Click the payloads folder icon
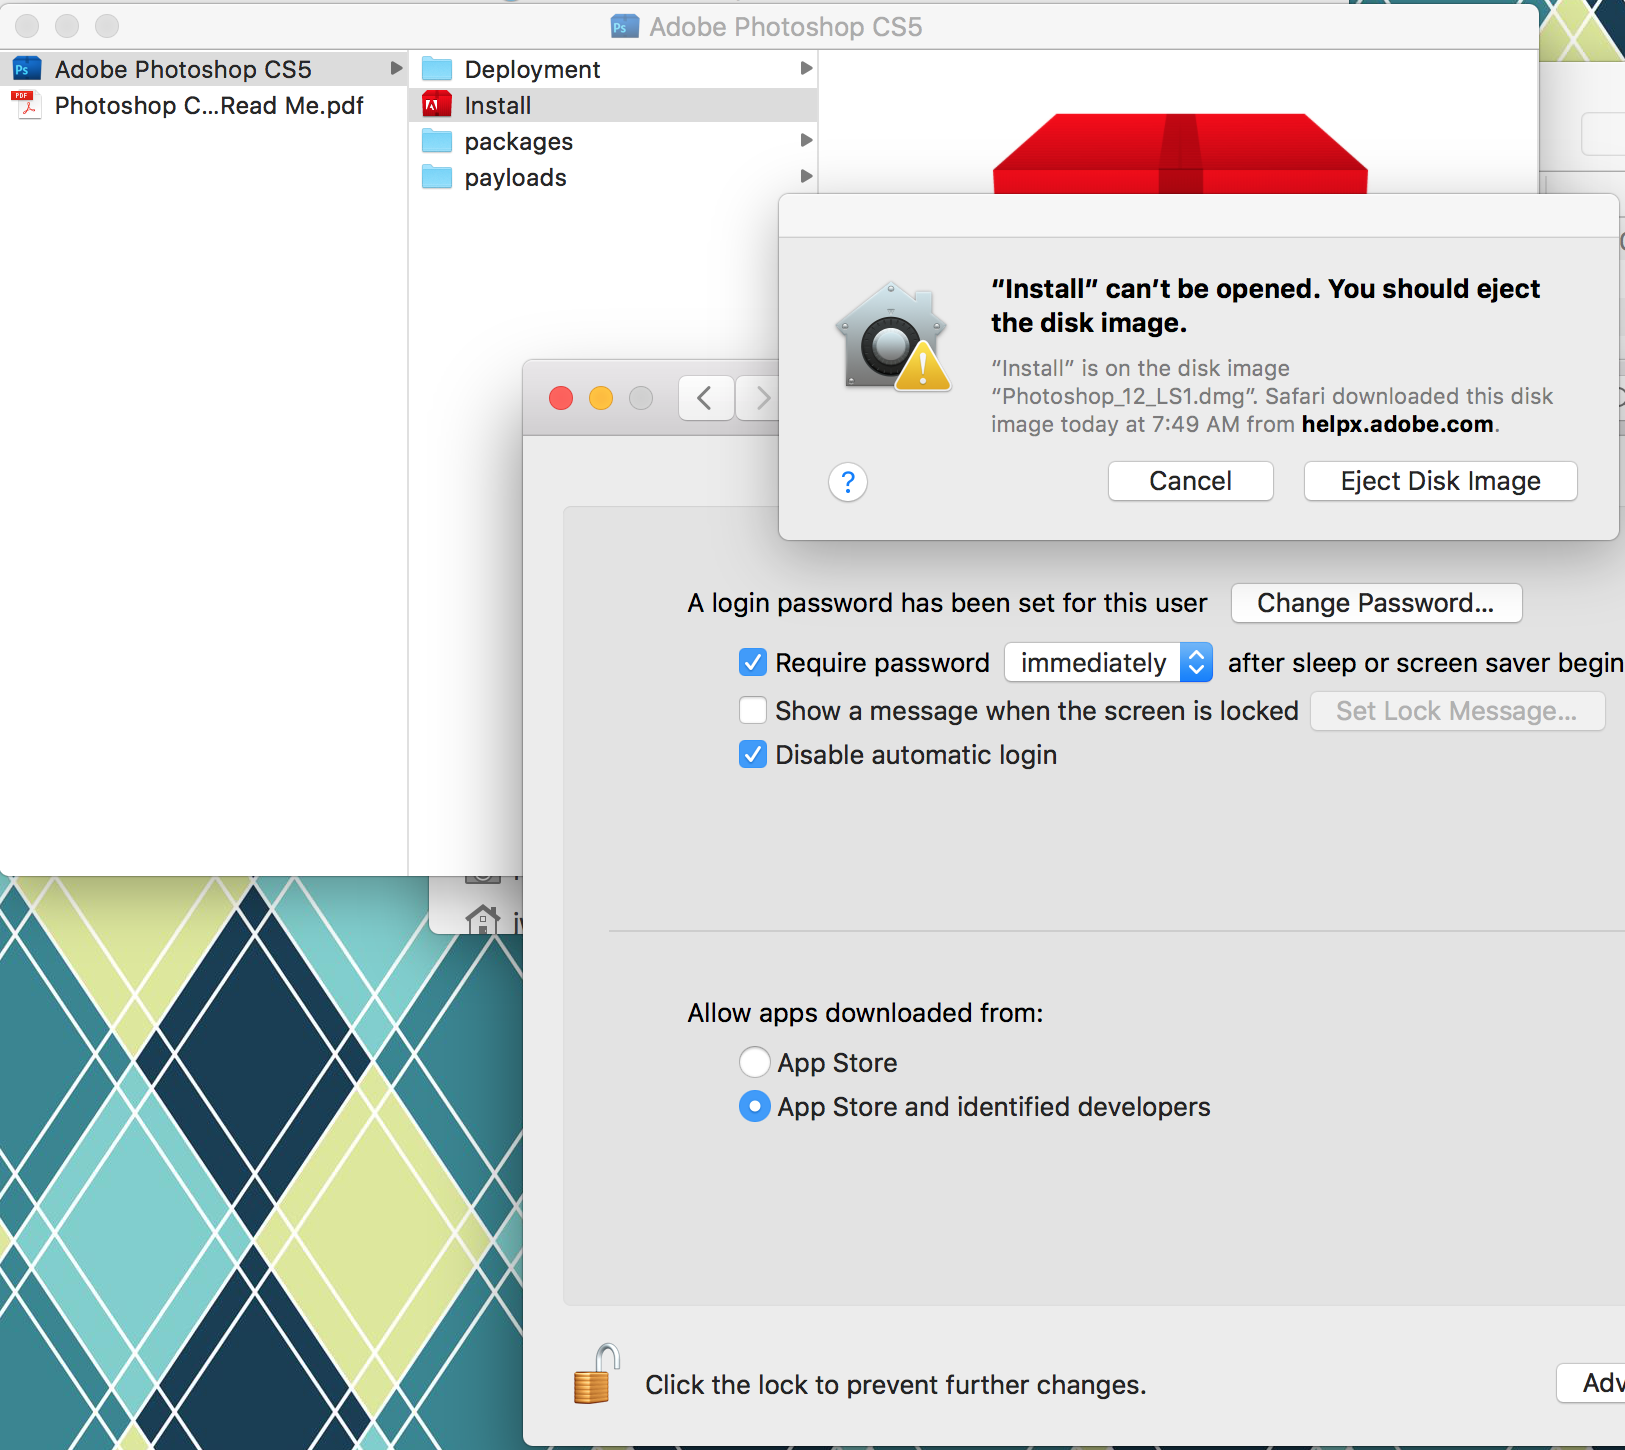Viewport: 1625px width, 1450px height. pyautogui.click(x=437, y=177)
